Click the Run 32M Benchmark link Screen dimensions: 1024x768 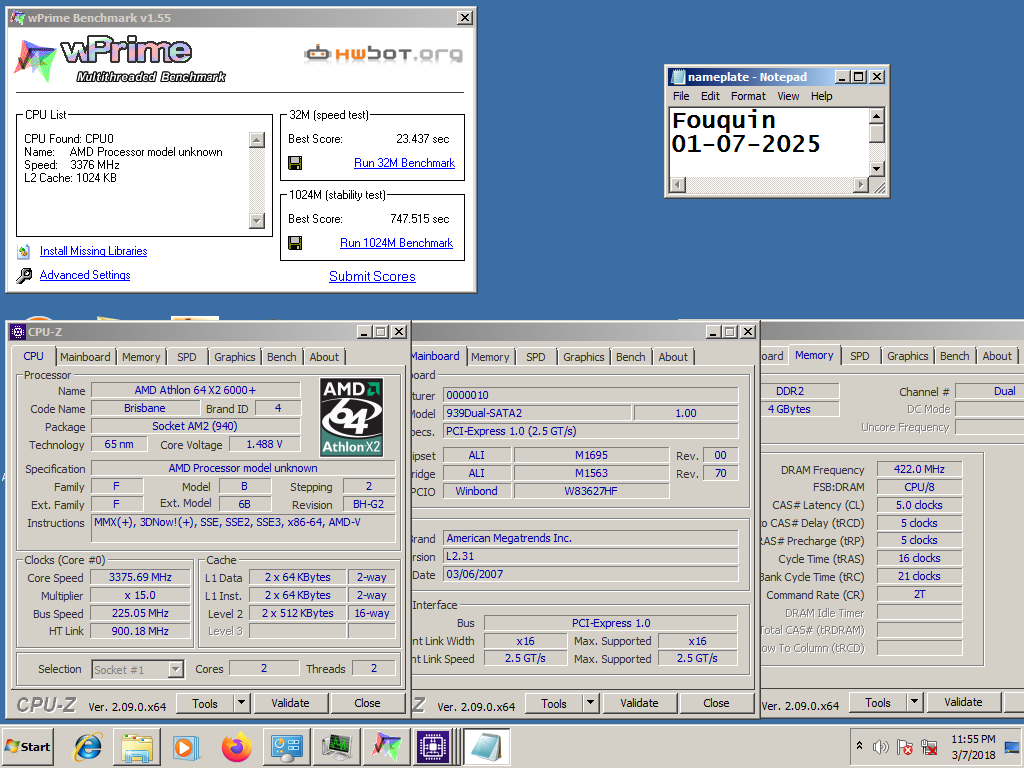point(404,163)
